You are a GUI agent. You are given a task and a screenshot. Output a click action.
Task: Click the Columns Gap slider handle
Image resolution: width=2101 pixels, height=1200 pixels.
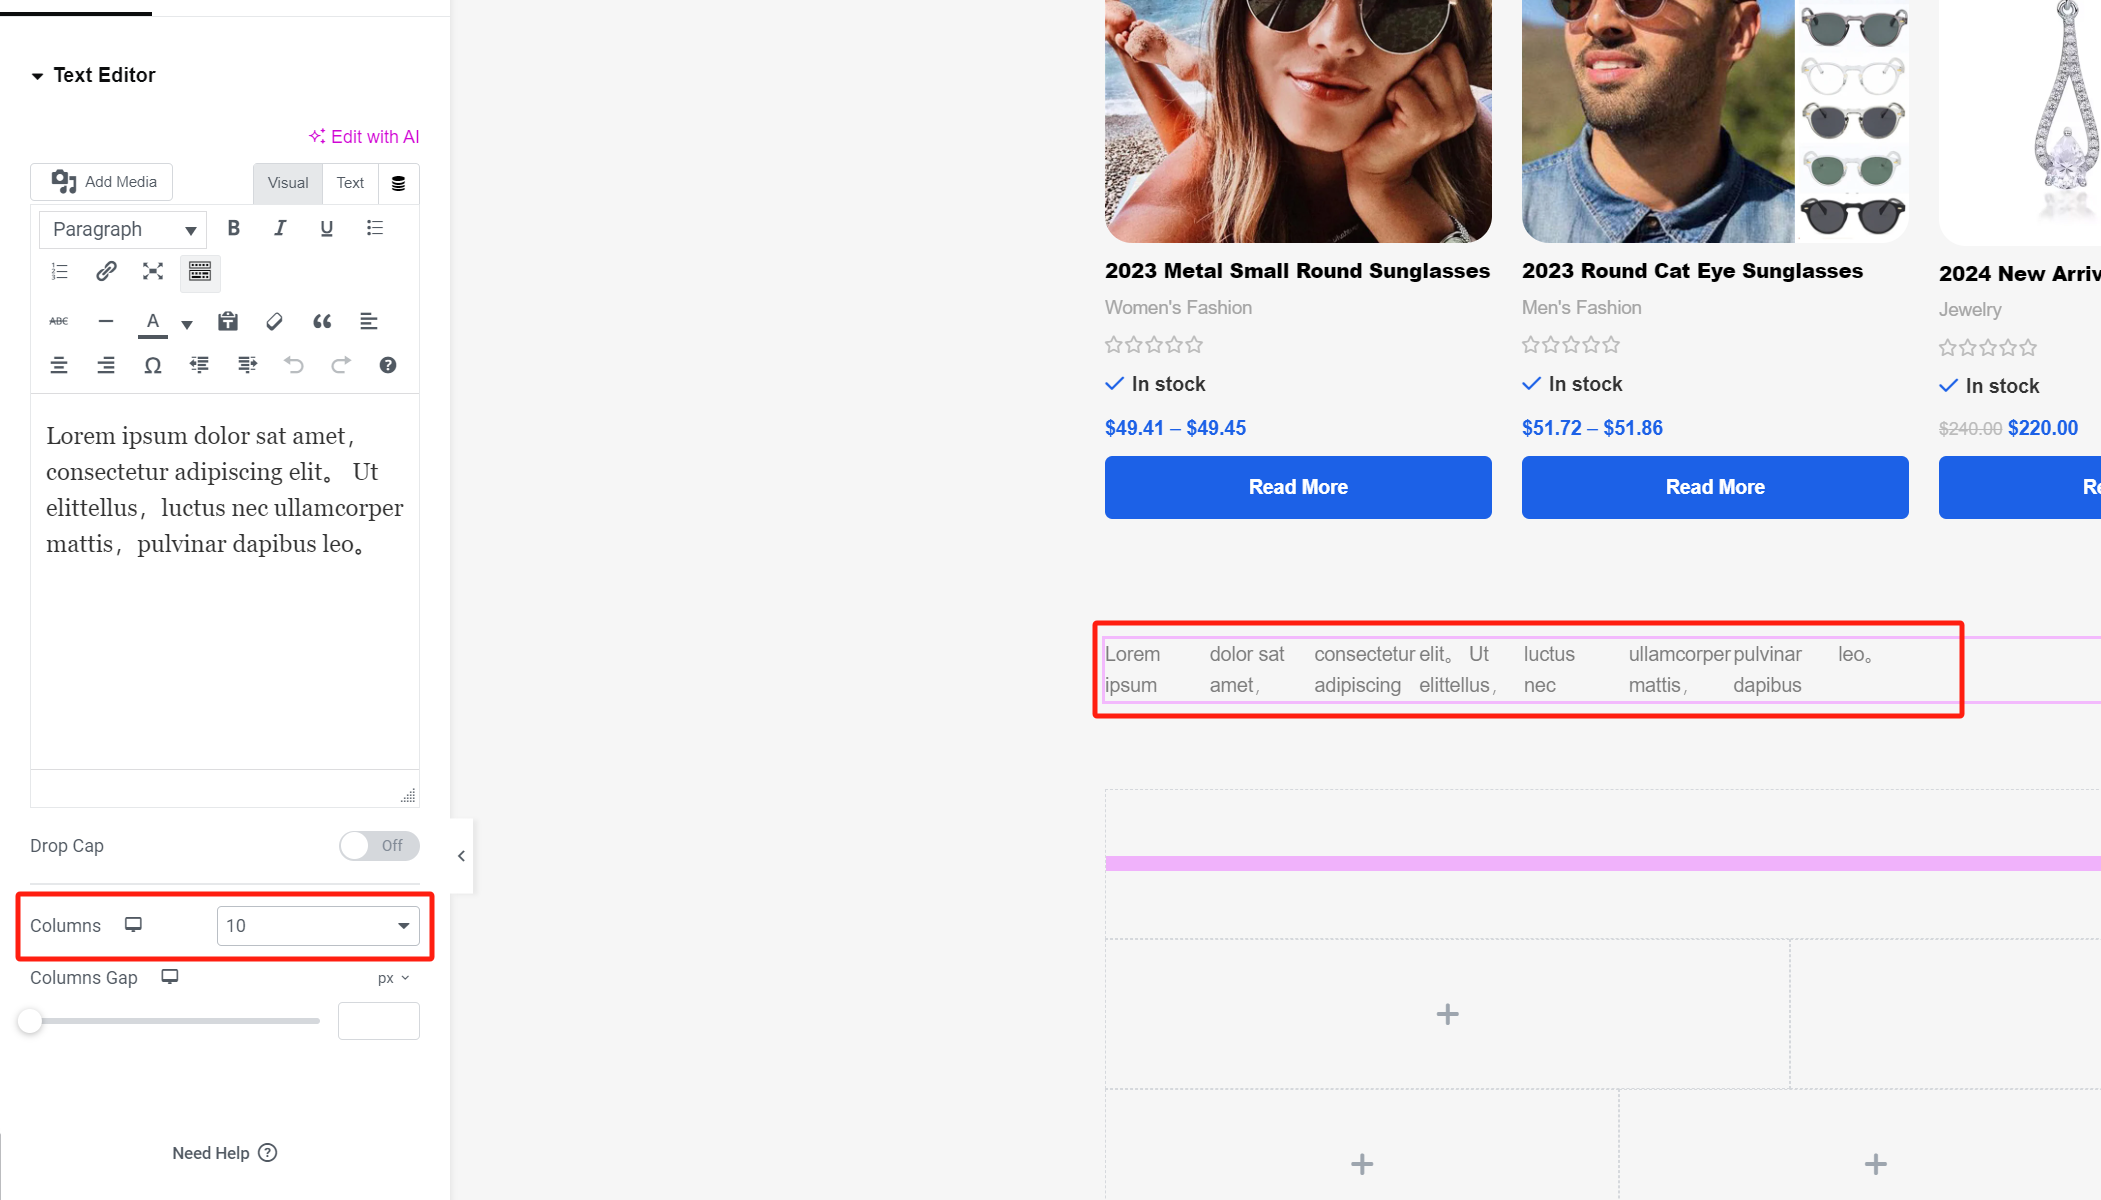pyautogui.click(x=30, y=1021)
